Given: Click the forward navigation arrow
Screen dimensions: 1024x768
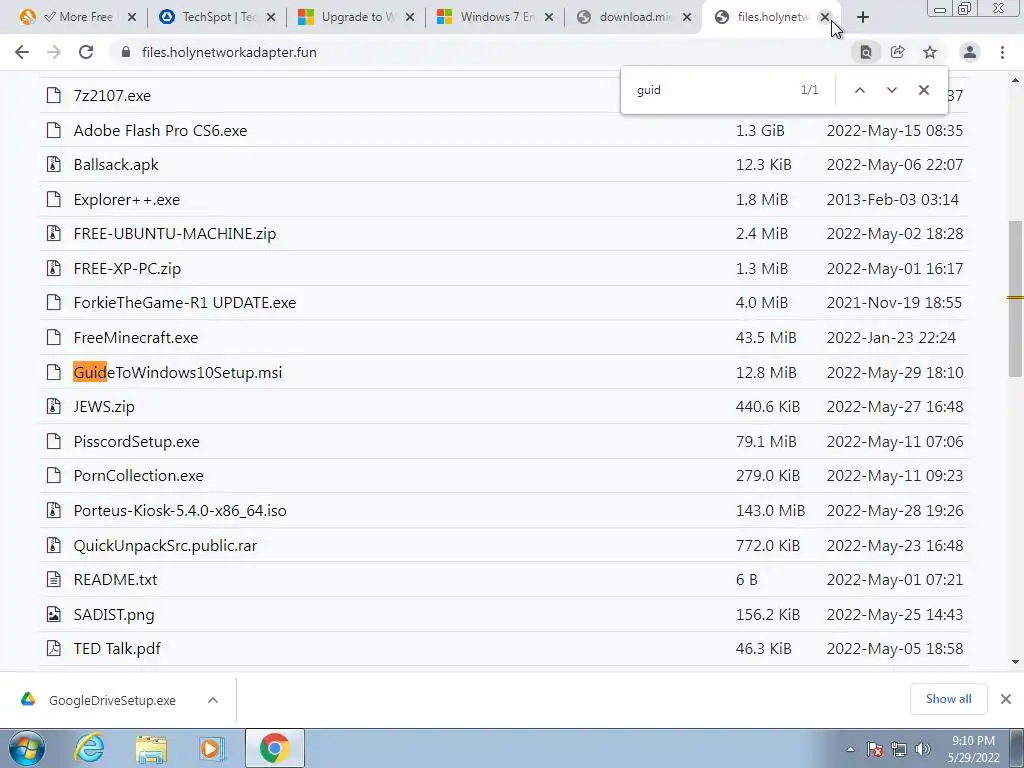Looking at the screenshot, I should click(x=54, y=52).
